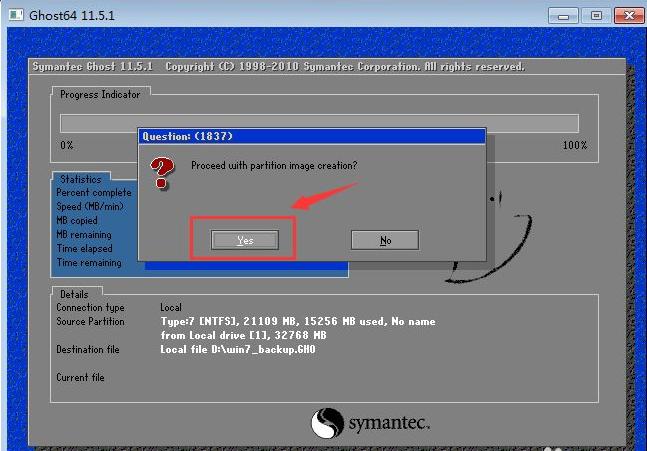Select the Progress Indicator label

click(100, 94)
